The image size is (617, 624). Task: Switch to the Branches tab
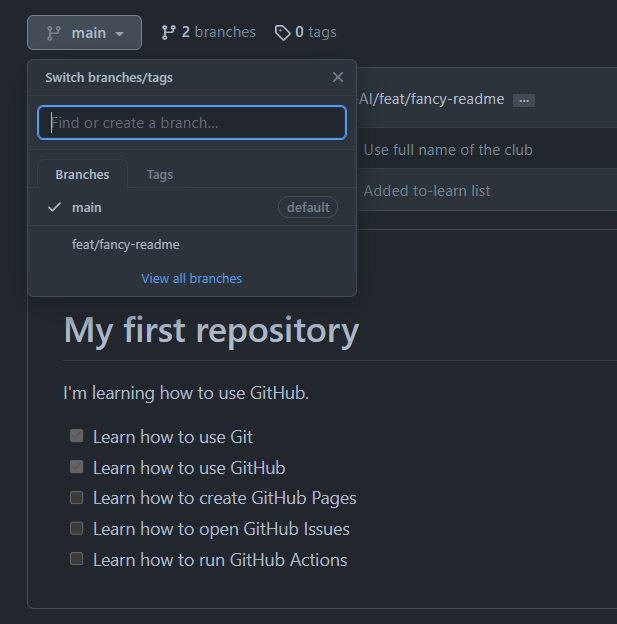82,174
